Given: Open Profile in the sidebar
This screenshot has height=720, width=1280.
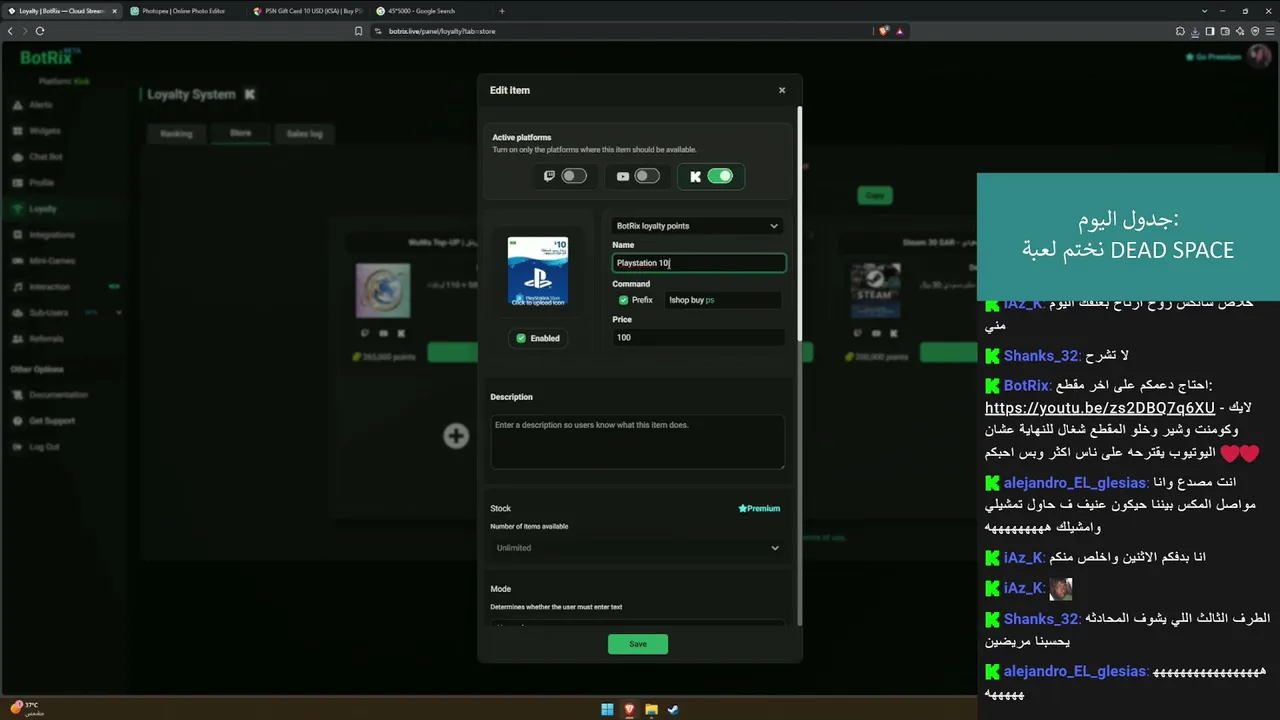Looking at the screenshot, I should point(41,183).
